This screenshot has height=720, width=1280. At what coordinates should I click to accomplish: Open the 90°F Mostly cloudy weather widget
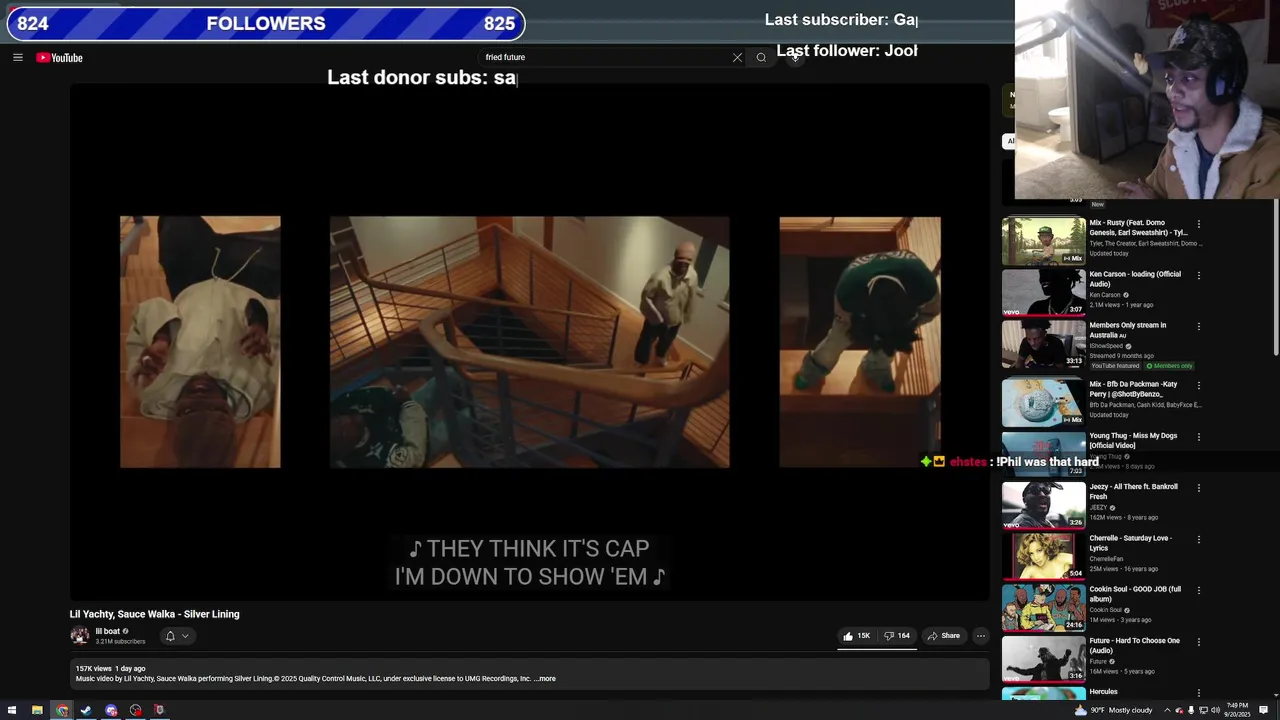tap(1113, 710)
